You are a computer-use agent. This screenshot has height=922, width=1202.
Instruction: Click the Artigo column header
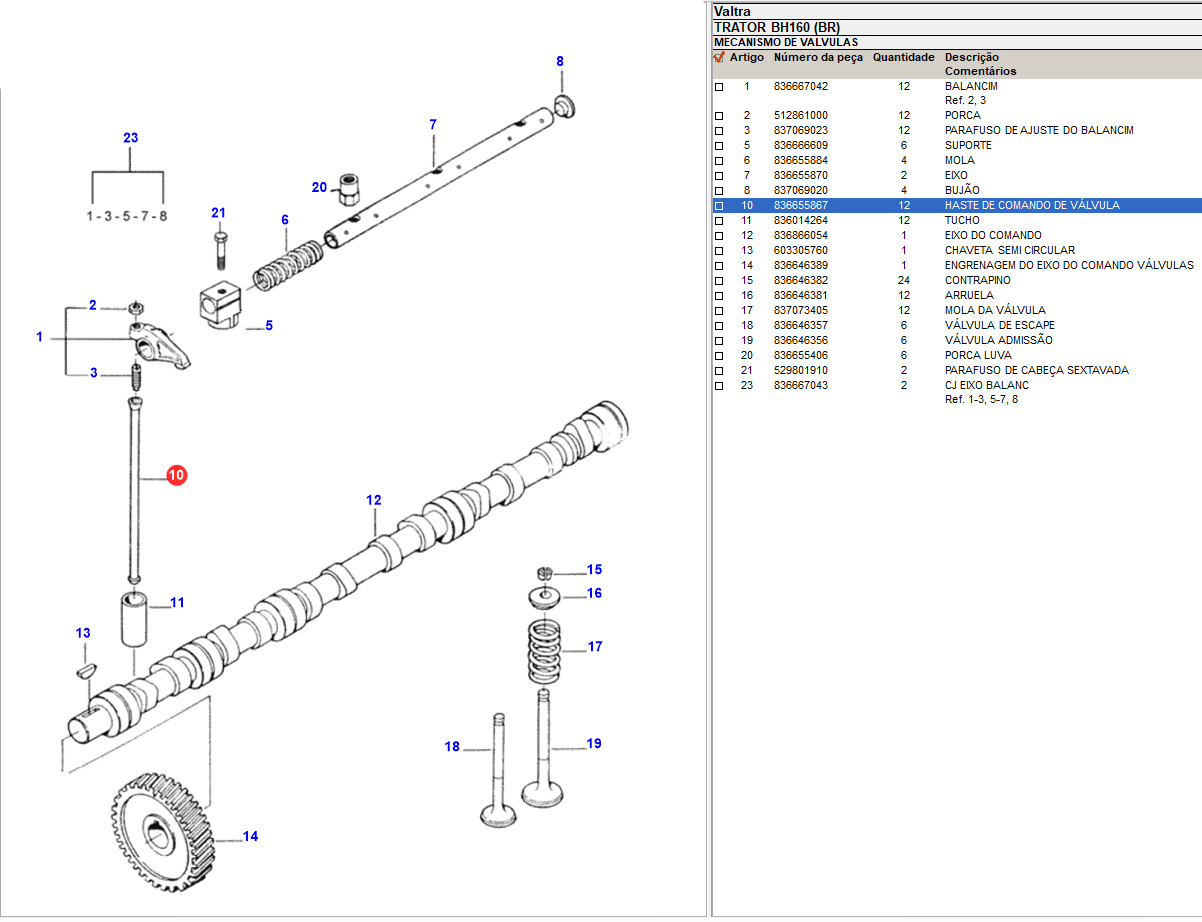coord(746,58)
